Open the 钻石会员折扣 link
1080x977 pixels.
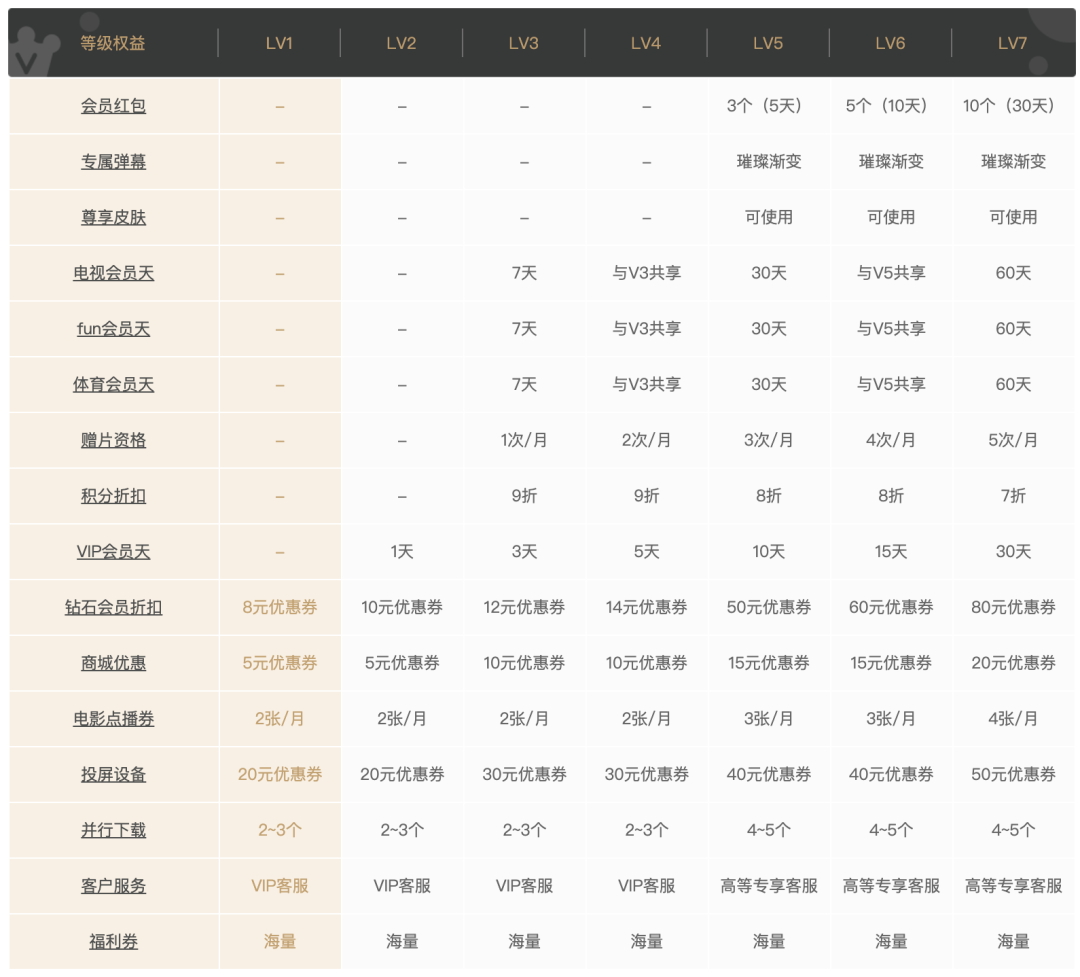coord(113,607)
